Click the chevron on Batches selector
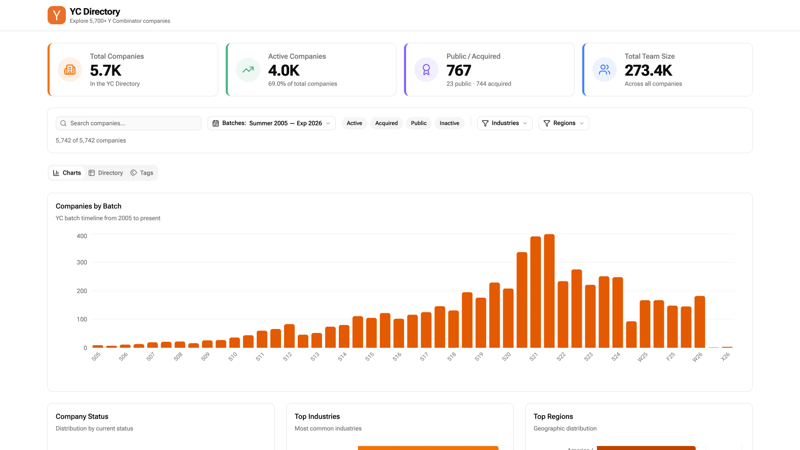The height and width of the screenshot is (450, 800). coord(328,123)
